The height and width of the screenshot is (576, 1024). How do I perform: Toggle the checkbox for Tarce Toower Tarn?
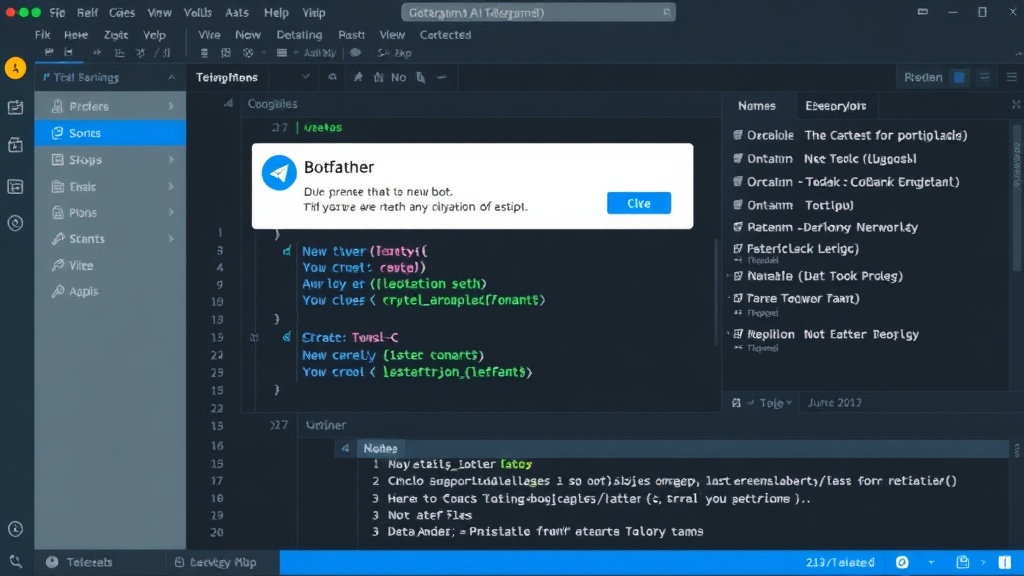(x=737, y=298)
